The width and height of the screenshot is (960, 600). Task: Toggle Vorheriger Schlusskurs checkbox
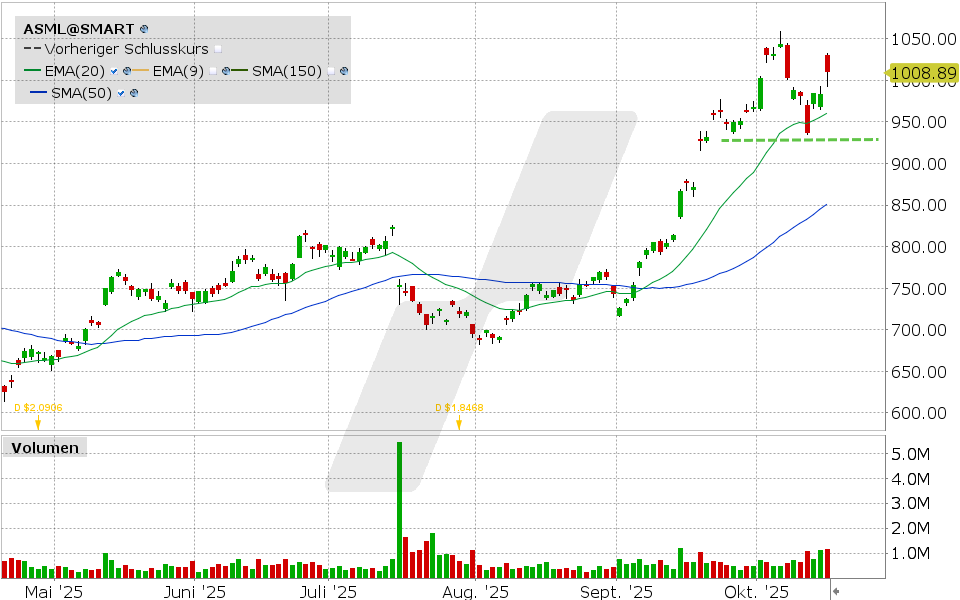(x=219, y=49)
